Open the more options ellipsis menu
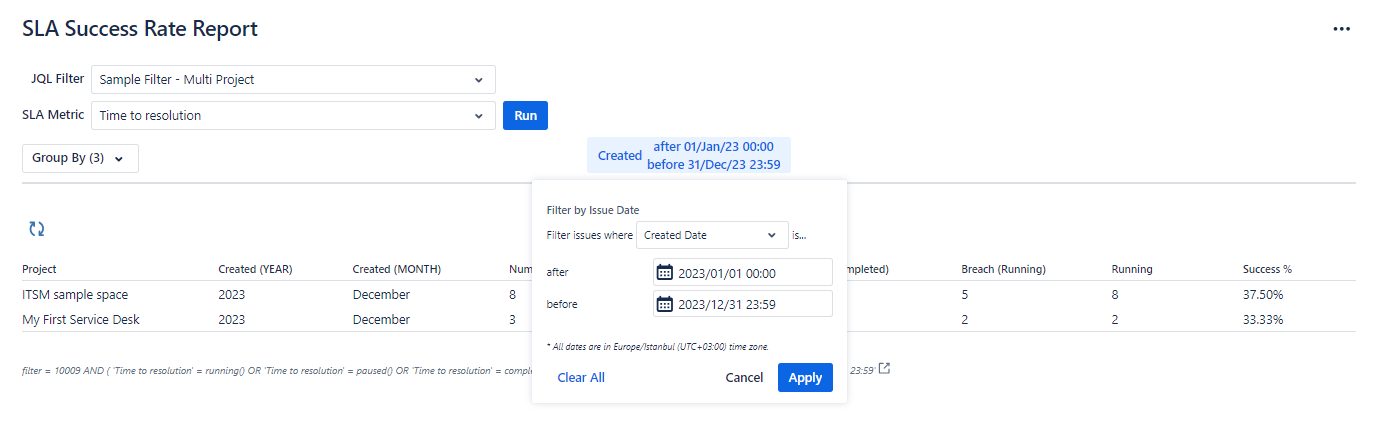 pyautogui.click(x=1342, y=29)
